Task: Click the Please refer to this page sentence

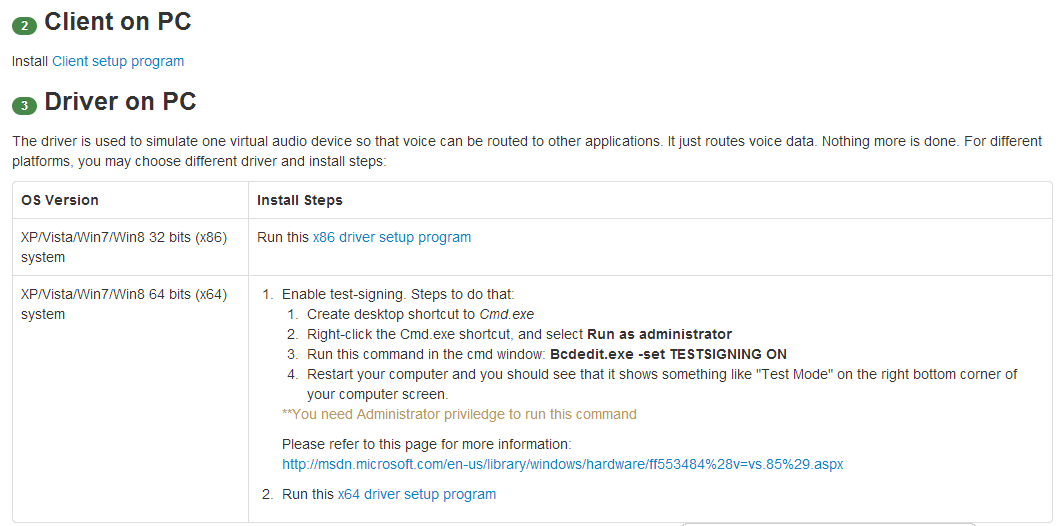Action: 427,444
